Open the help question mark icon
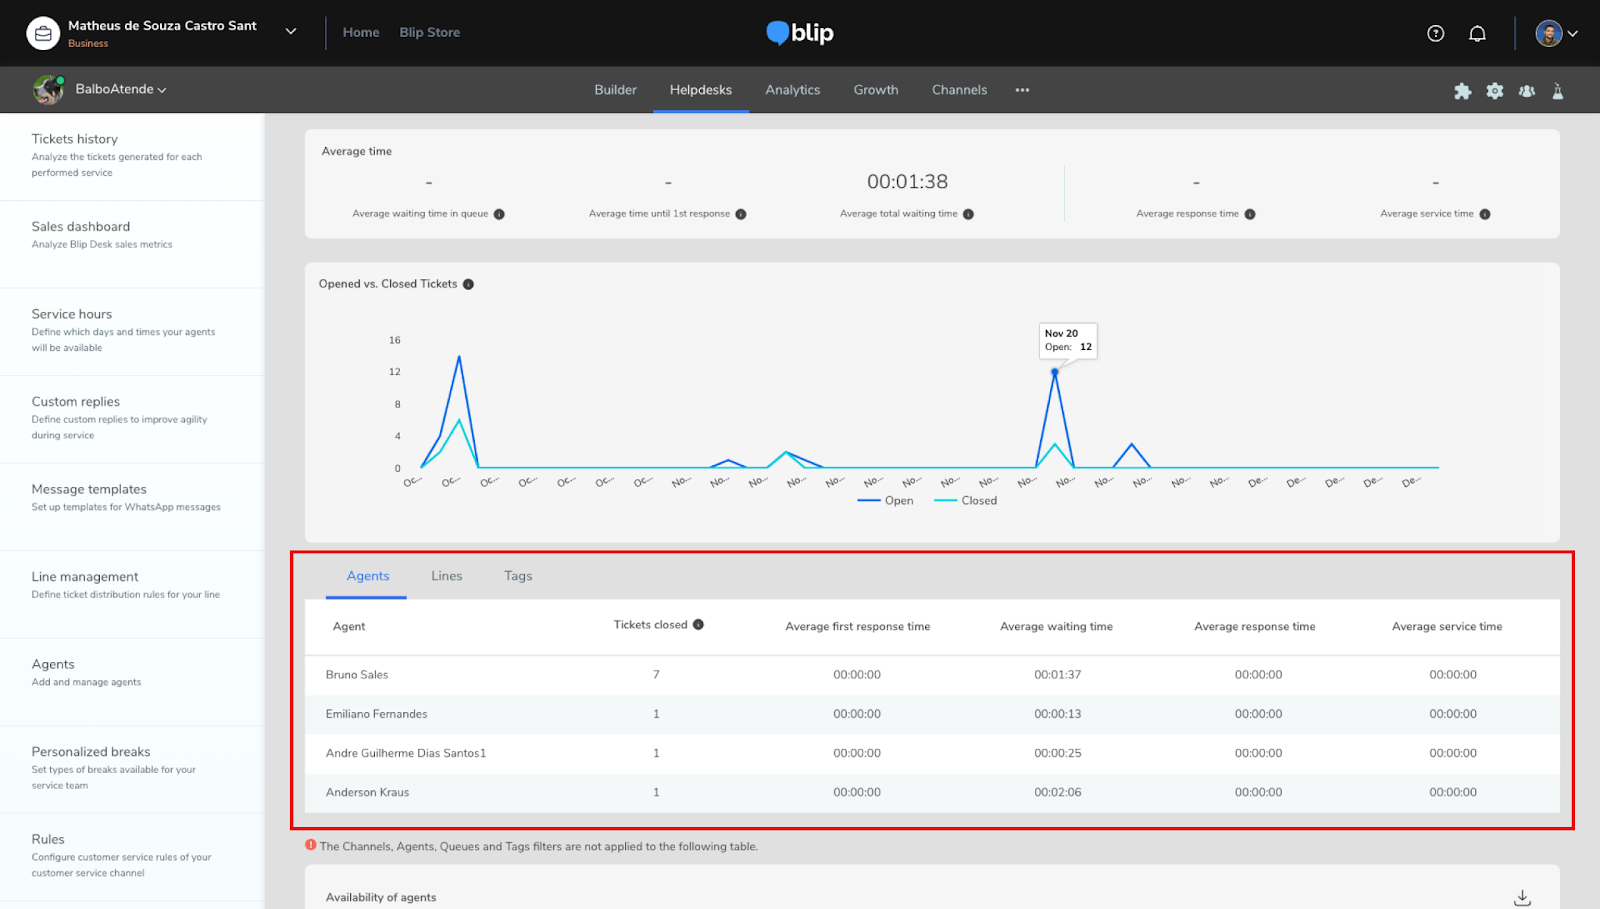 tap(1435, 33)
